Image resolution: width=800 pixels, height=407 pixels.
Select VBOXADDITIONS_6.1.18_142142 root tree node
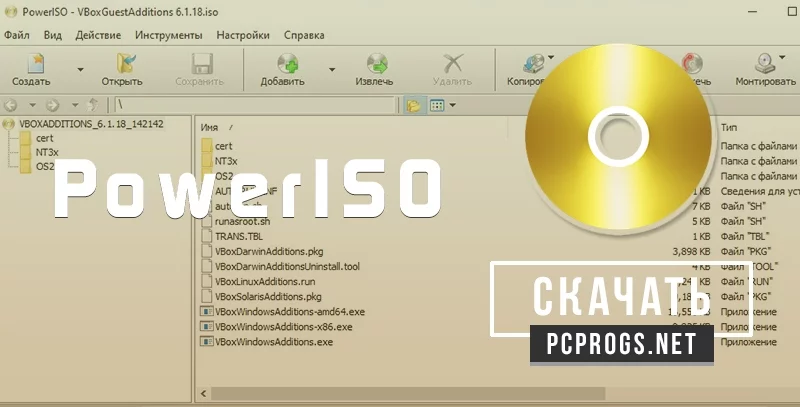point(91,123)
